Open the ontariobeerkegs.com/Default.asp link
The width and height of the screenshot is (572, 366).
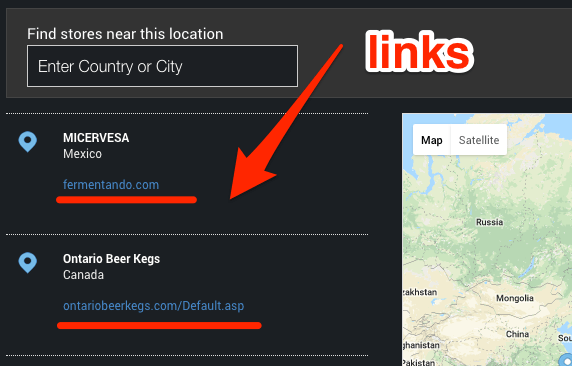[x=154, y=305]
